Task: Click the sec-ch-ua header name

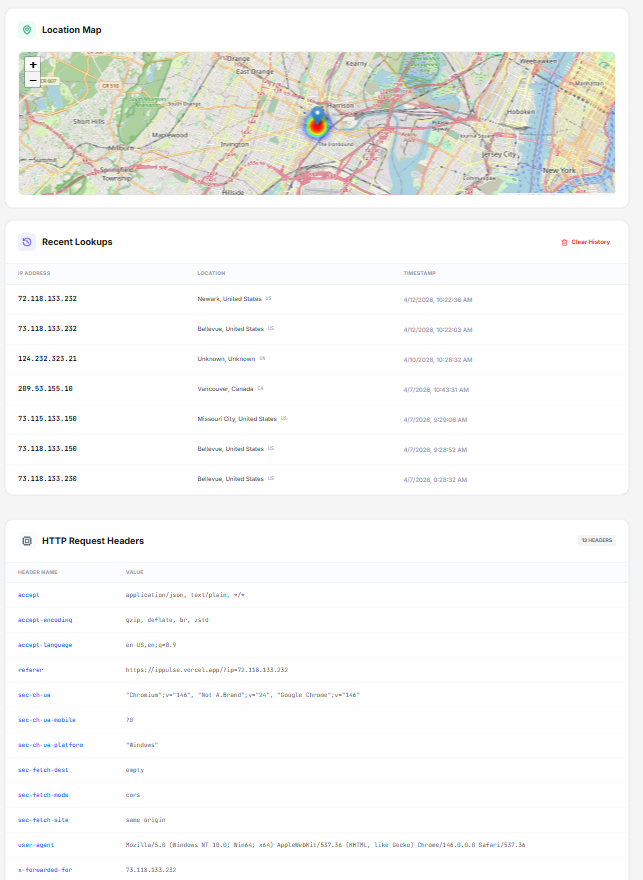Action: point(34,695)
